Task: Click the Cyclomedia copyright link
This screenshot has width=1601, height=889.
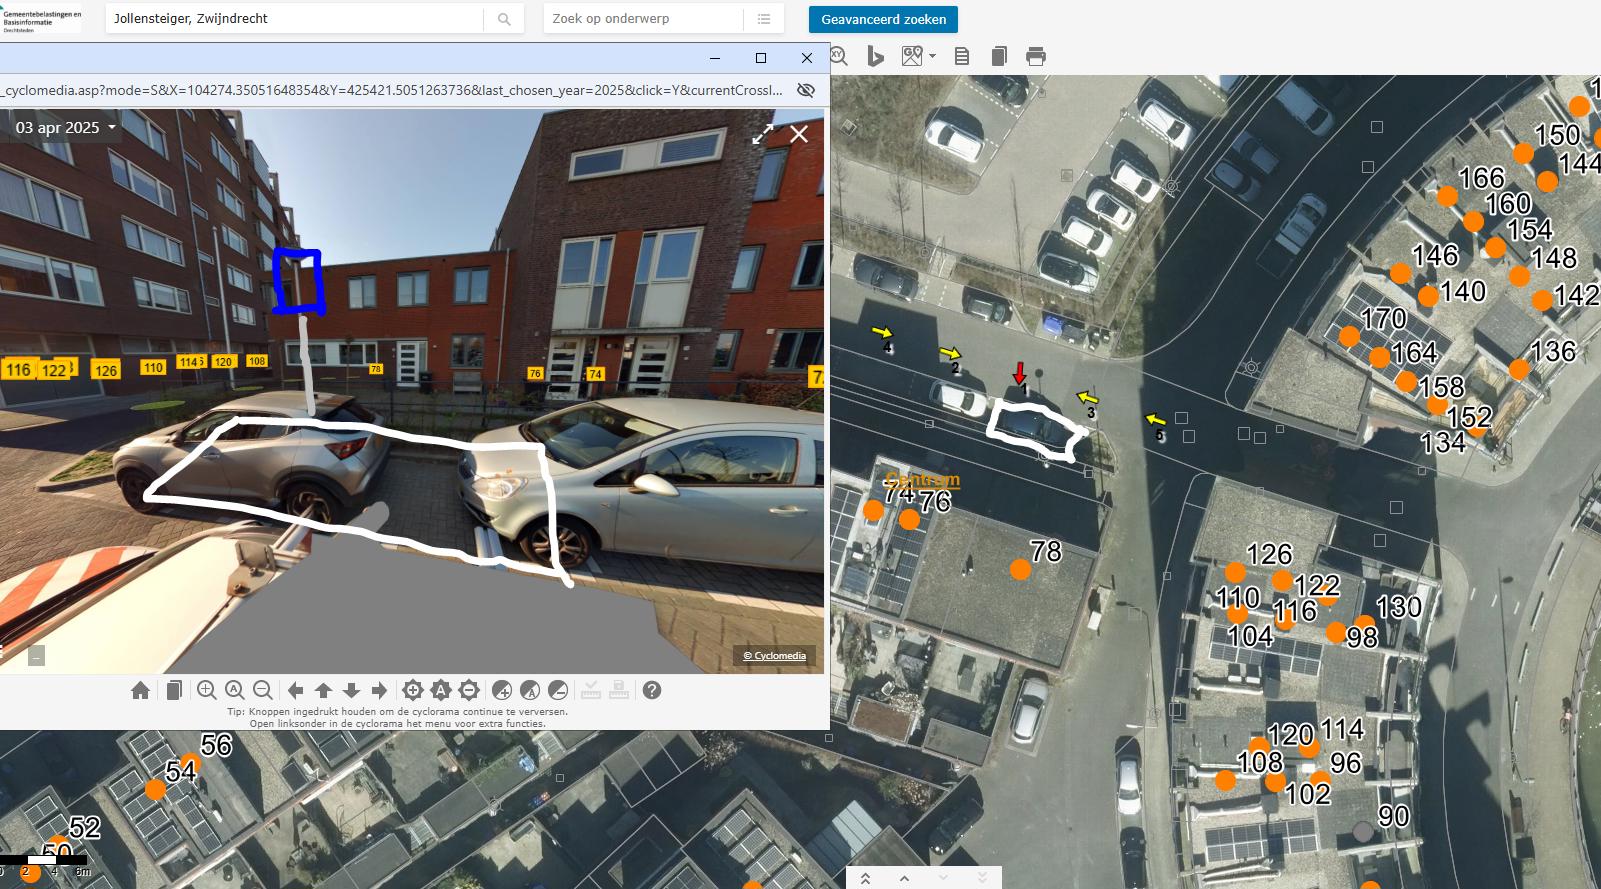Action: 775,656
